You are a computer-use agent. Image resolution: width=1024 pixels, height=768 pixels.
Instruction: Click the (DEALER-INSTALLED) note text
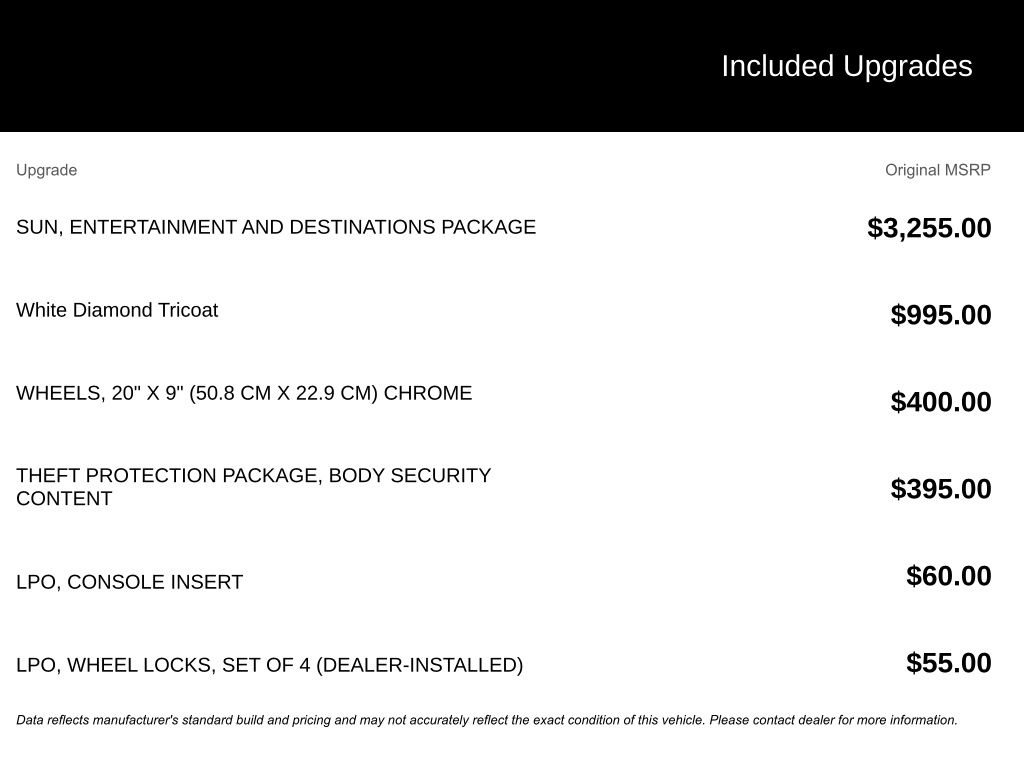click(x=419, y=665)
